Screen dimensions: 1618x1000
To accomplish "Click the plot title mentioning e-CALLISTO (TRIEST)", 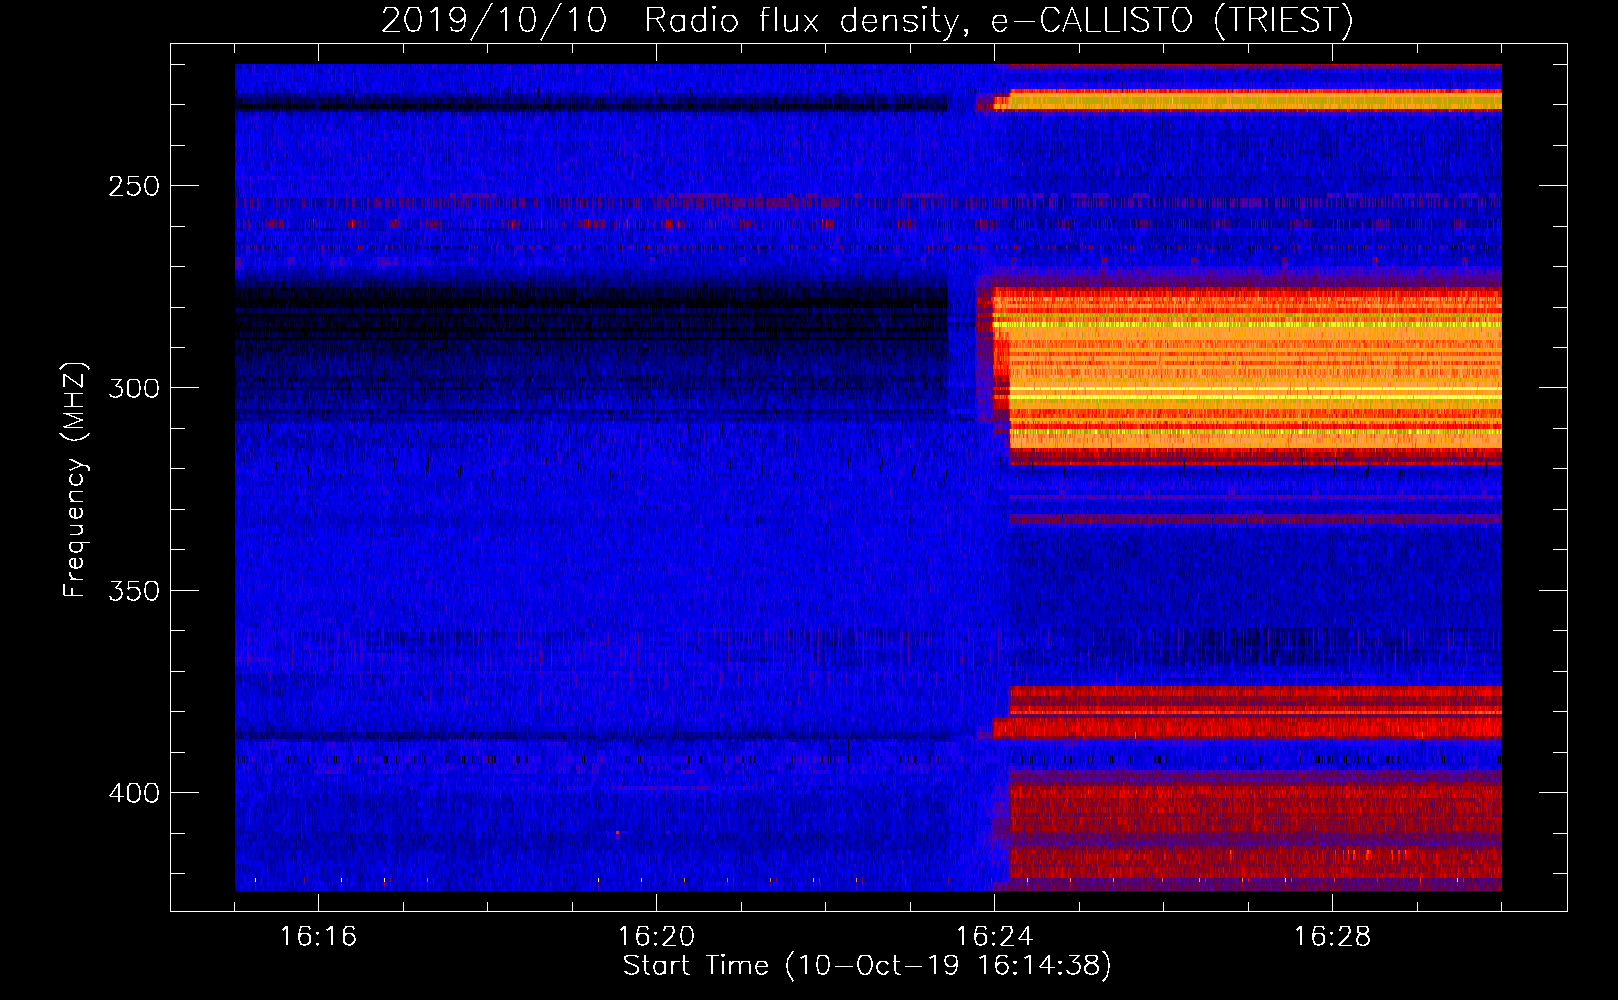I will pyautogui.click(x=867, y=20).
